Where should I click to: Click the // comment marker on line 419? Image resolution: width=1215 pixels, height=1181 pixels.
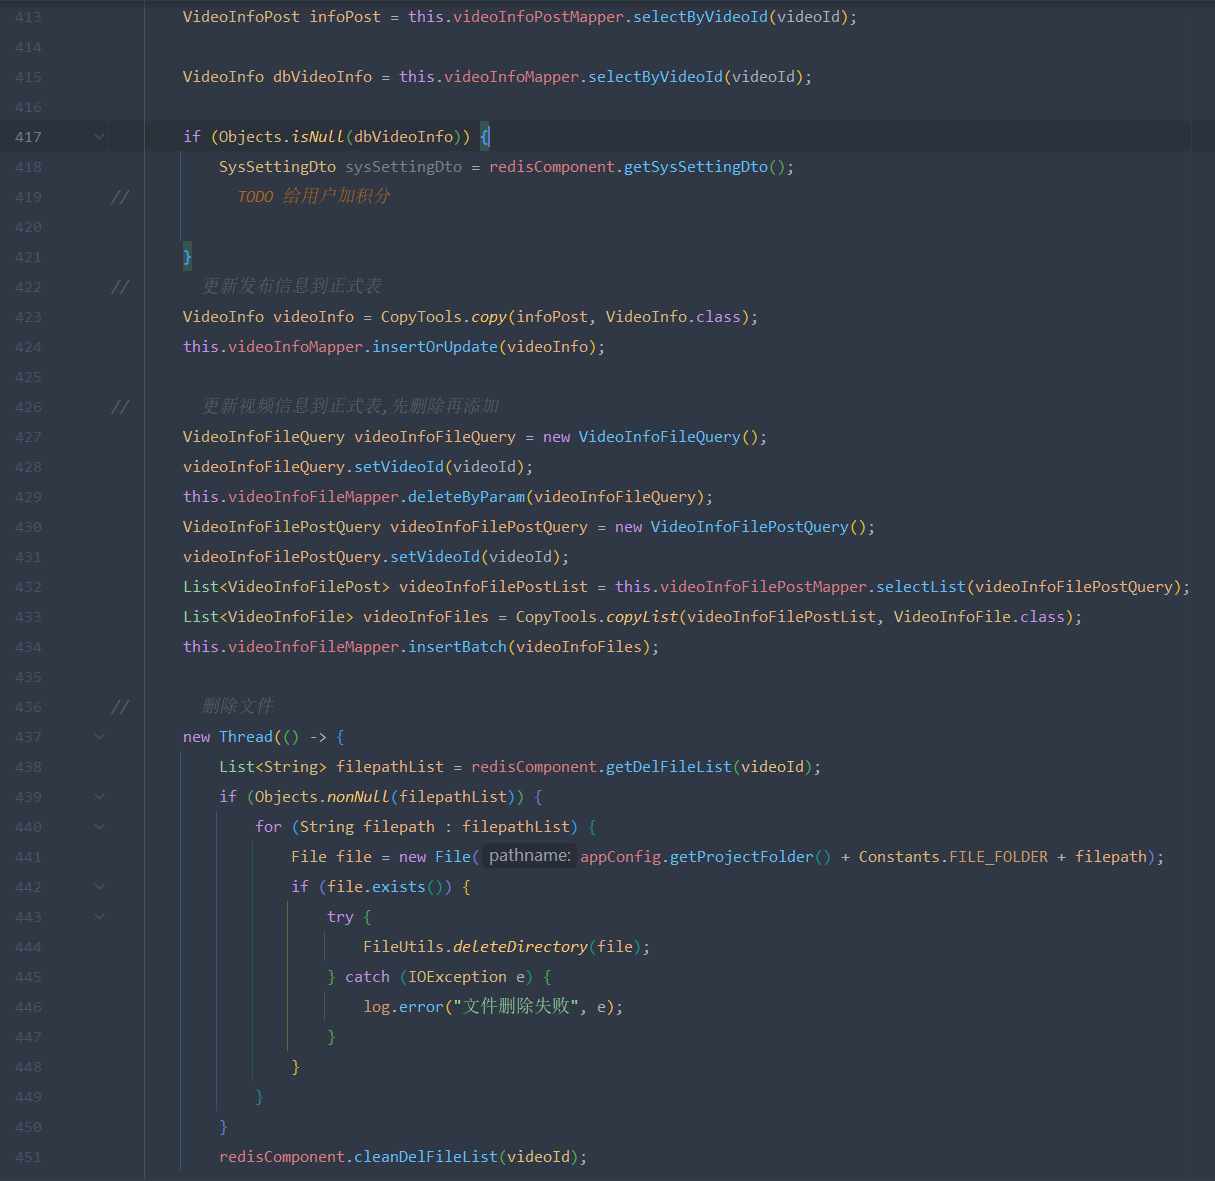(x=120, y=197)
